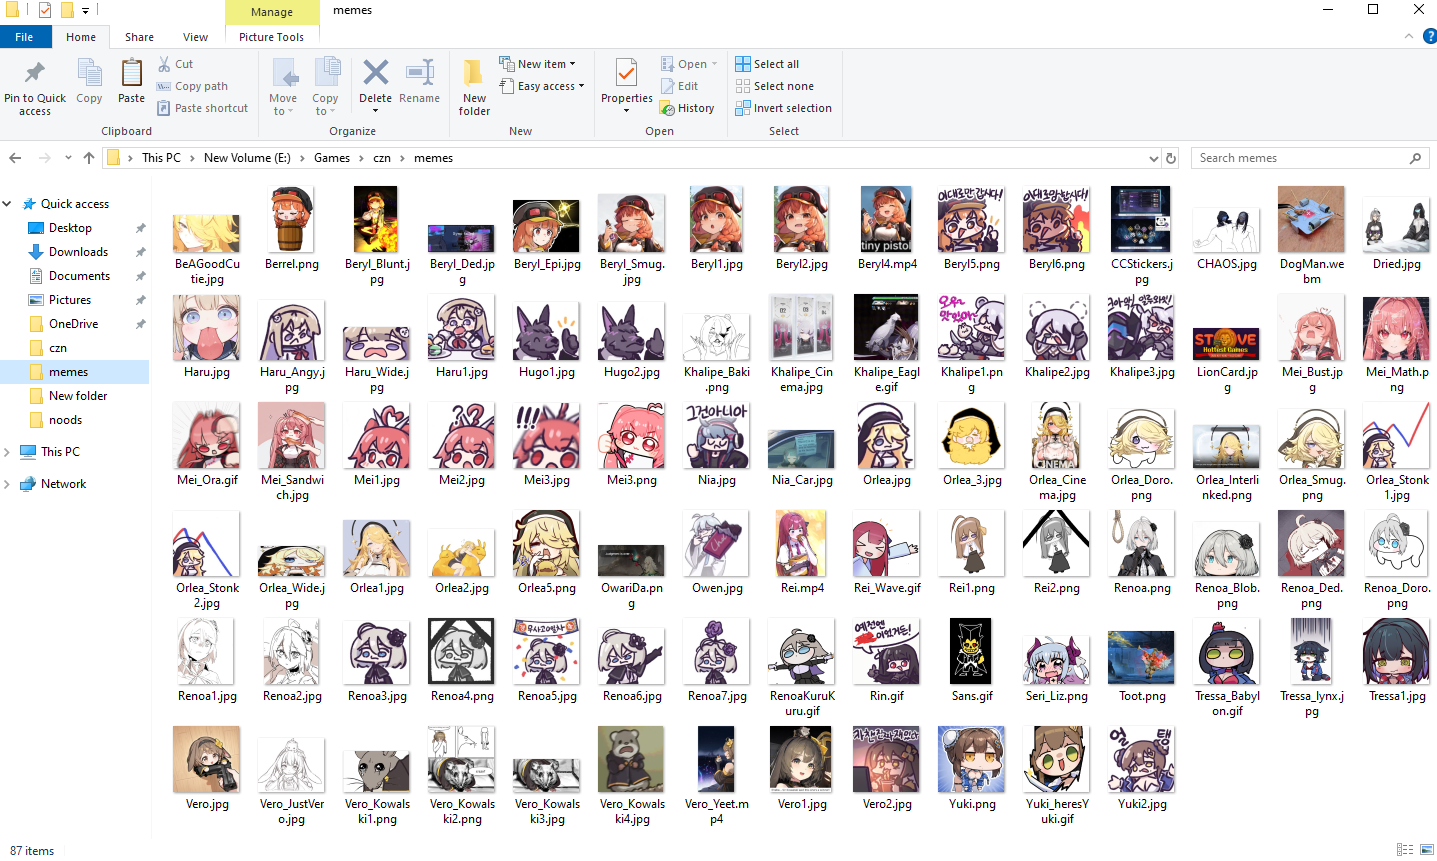Open Help with the question mark icon
The image size is (1437, 861).
[1428, 37]
